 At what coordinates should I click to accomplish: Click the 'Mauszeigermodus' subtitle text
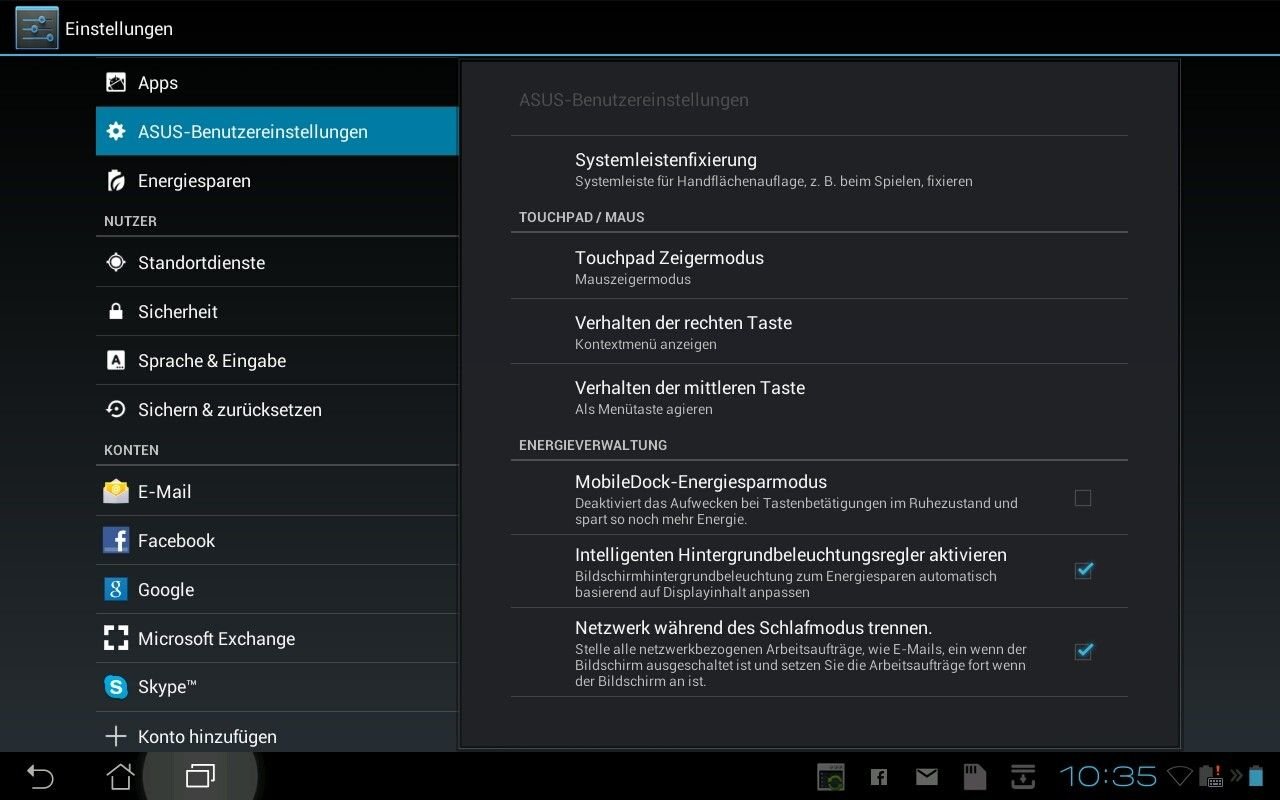(x=633, y=279)
